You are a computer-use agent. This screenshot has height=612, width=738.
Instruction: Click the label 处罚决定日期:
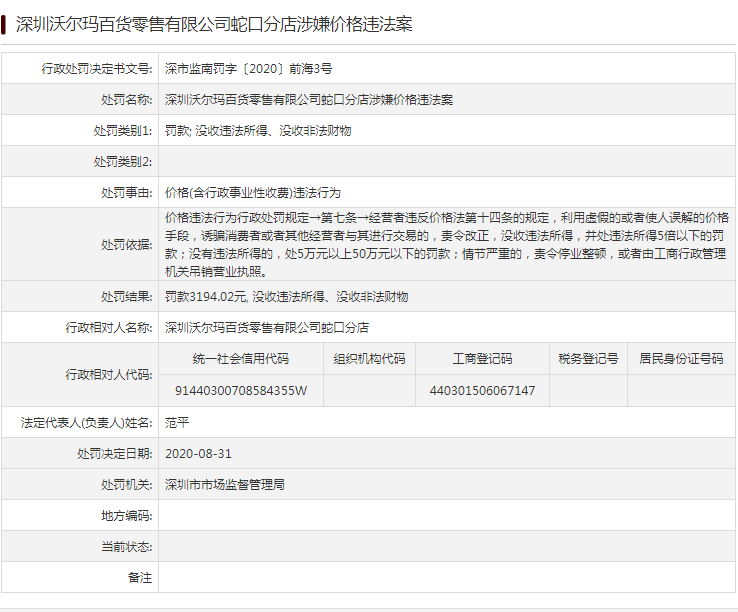tap(115, 454)
